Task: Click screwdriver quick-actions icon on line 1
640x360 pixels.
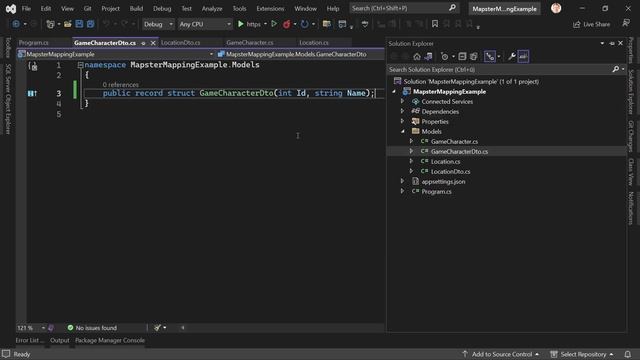Action: point(33,66)
